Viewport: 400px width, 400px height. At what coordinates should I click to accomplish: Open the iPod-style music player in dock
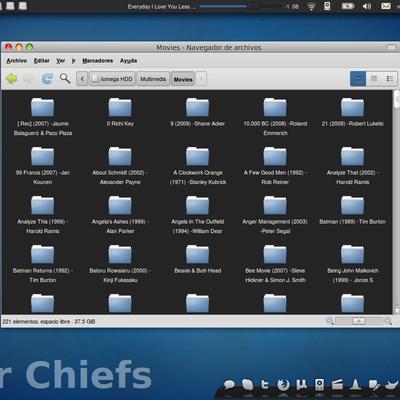(x=319, y=384)
